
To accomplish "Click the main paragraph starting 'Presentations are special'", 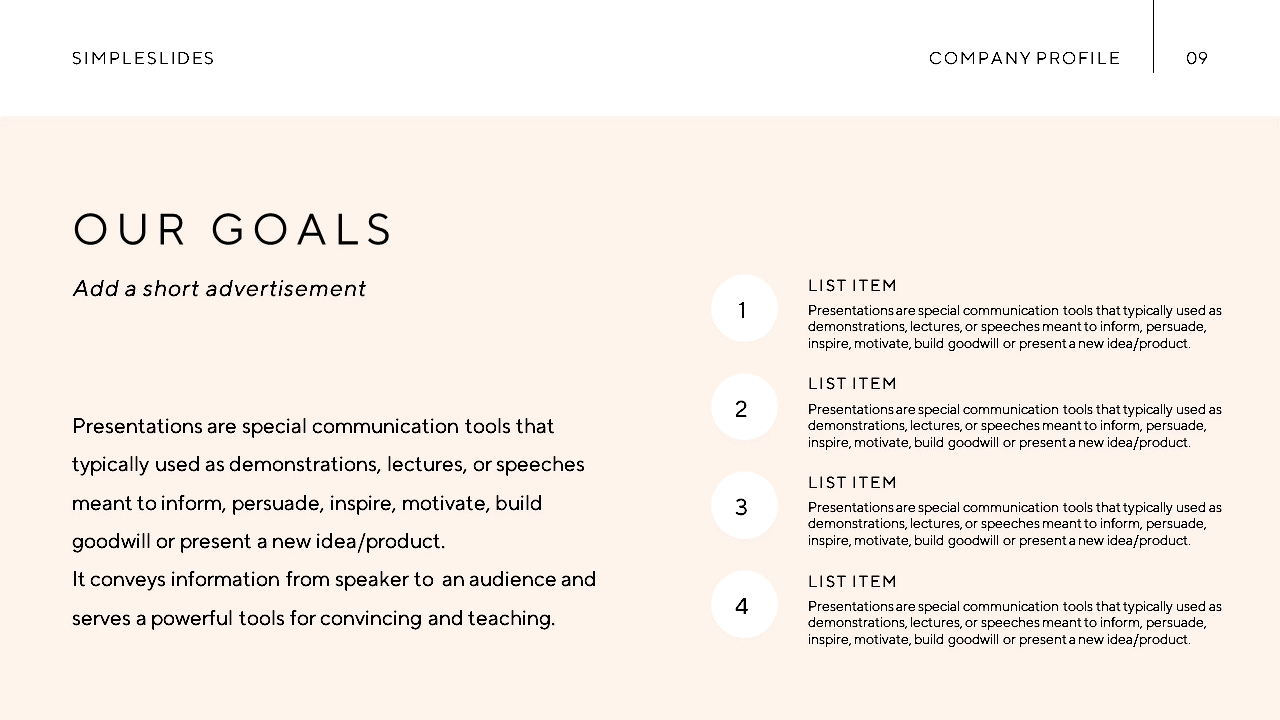I will point(328,483).
